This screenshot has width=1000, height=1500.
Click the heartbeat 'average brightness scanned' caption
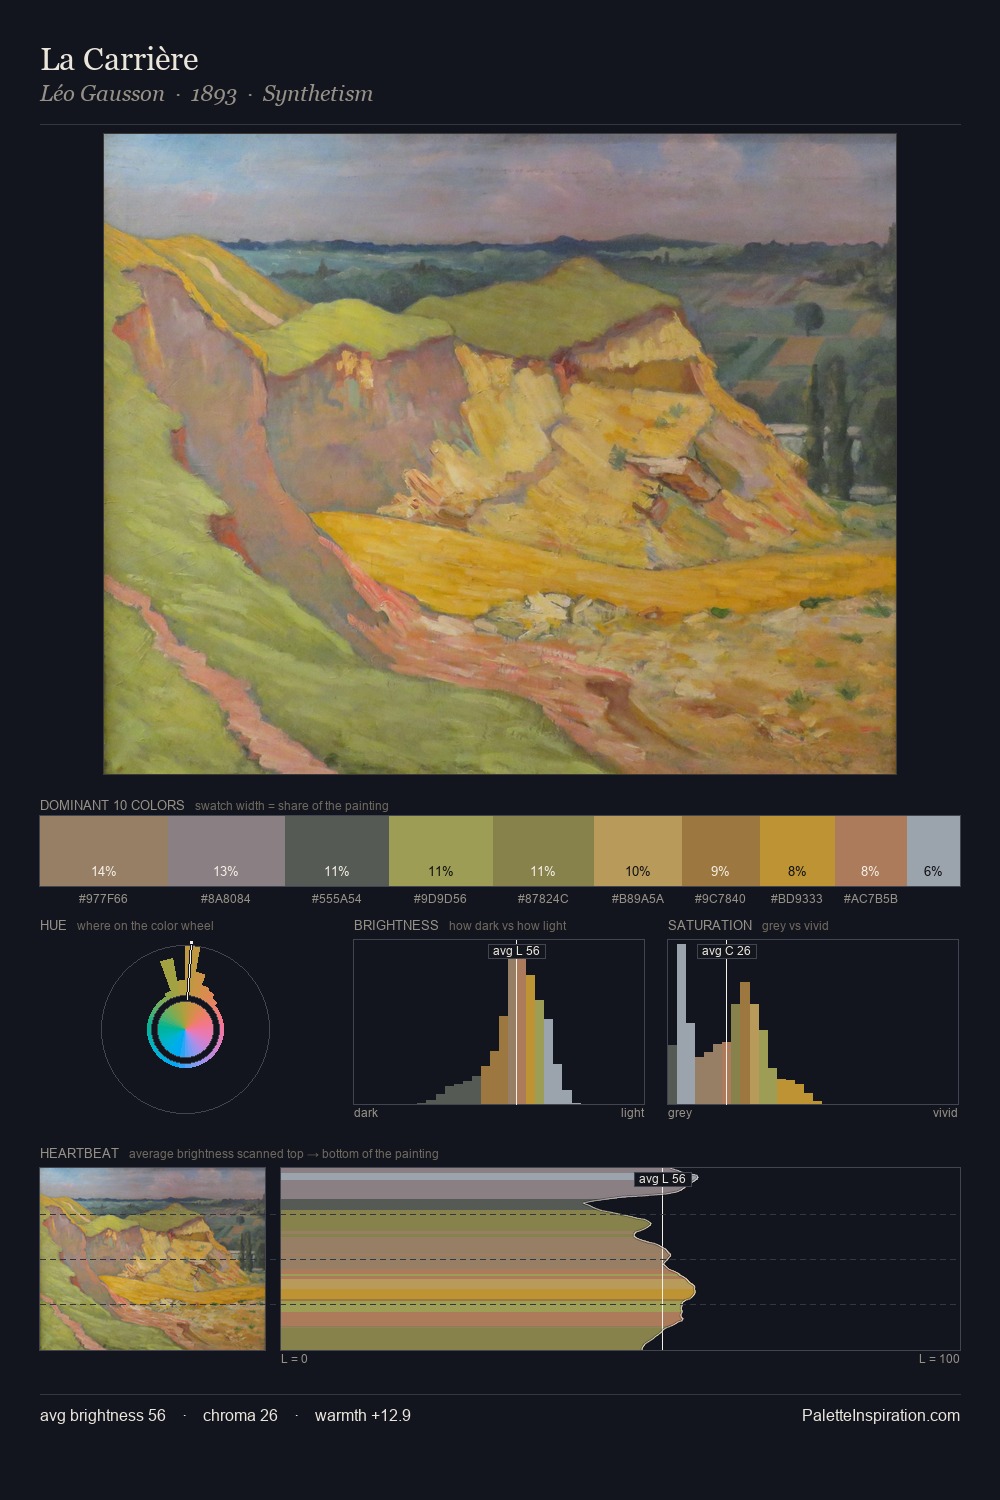tap(284, 1154)
